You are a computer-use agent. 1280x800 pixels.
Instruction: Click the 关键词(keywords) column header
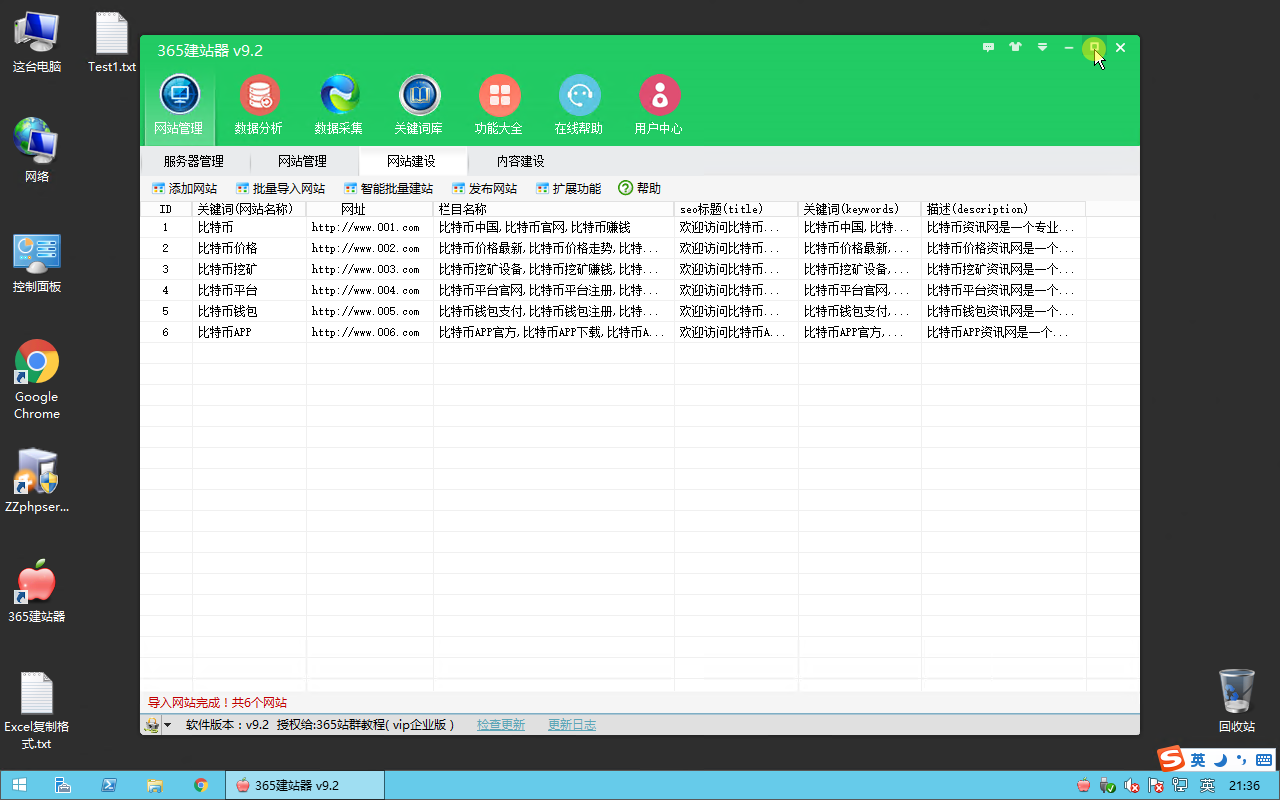(x=860, y=209)
